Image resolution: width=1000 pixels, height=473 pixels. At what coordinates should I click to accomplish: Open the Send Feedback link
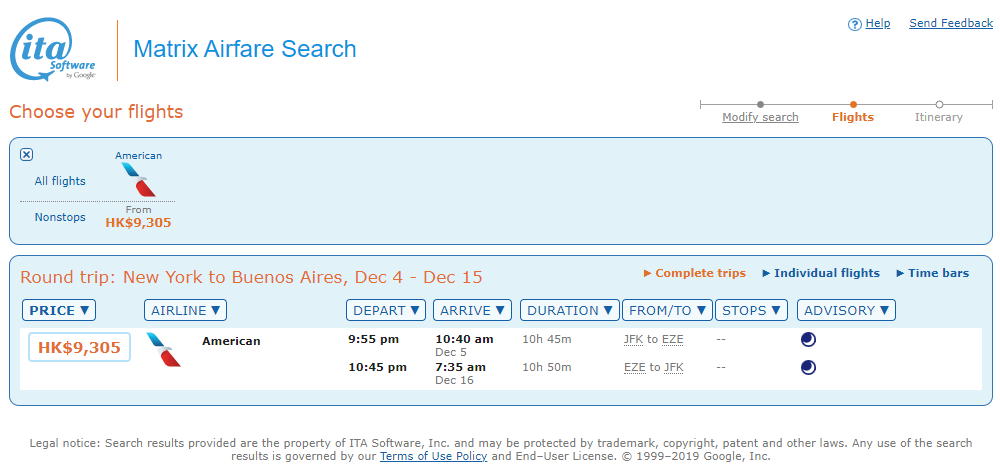coord(951,24)
